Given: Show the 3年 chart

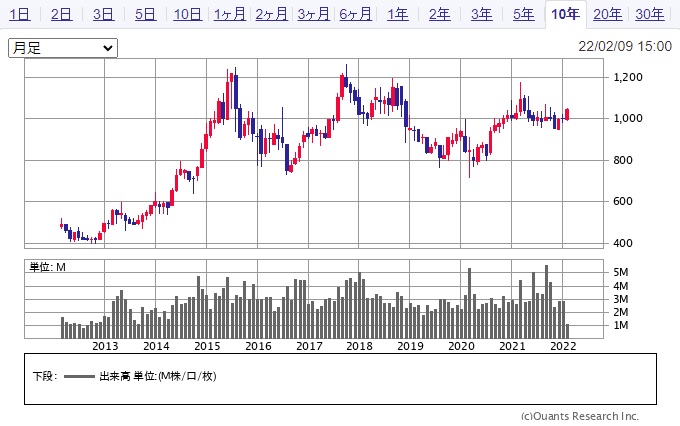Looking at the screenshot, I should 482,14.
